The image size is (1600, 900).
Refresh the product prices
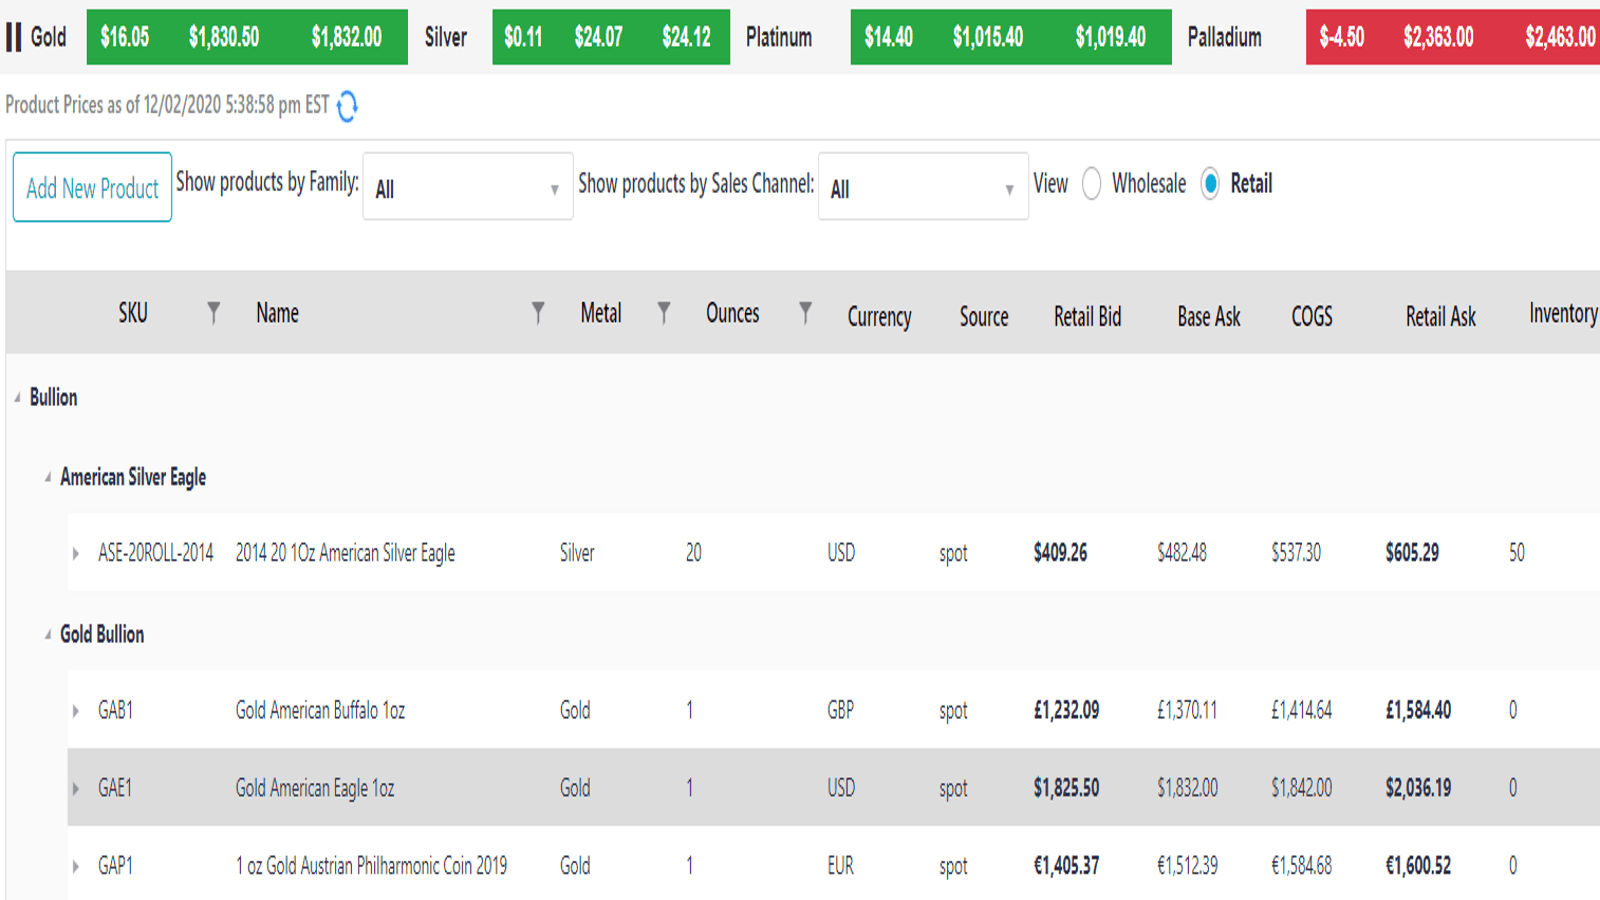(346, 105)
